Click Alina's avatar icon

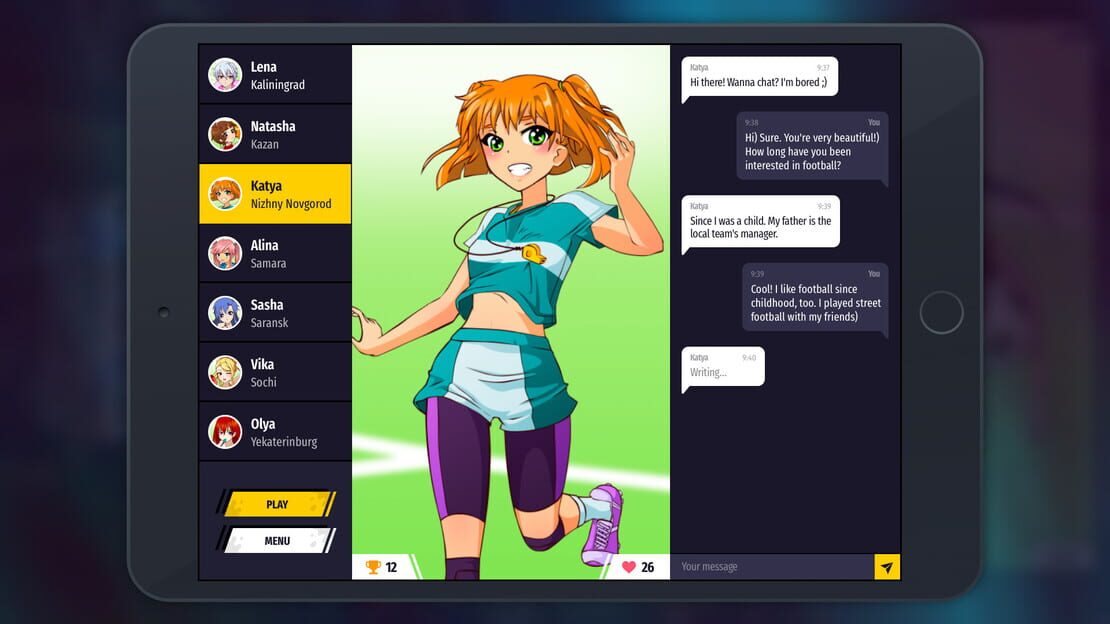(225, 254)
